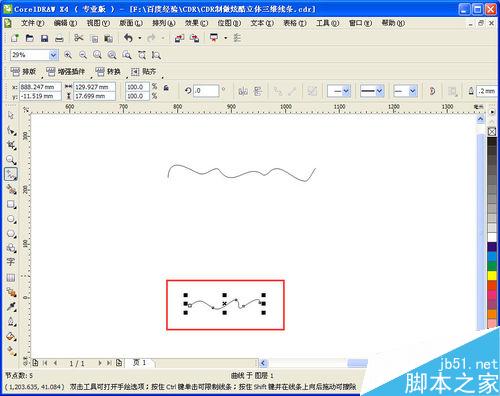500x396 pixels.
Task: Expand the Application Launcher dropdown arrow
Action: 226,38
